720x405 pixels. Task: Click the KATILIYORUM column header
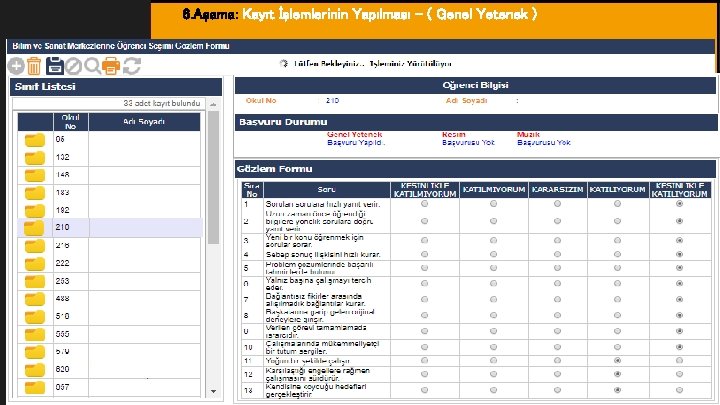(x=618, y=190)
